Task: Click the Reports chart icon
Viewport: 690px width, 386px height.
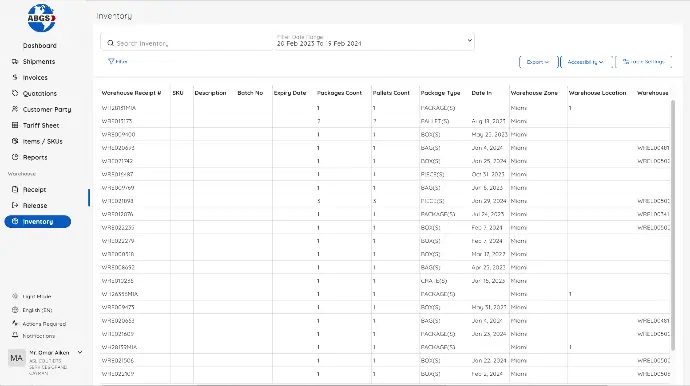Action: (15, 157)
